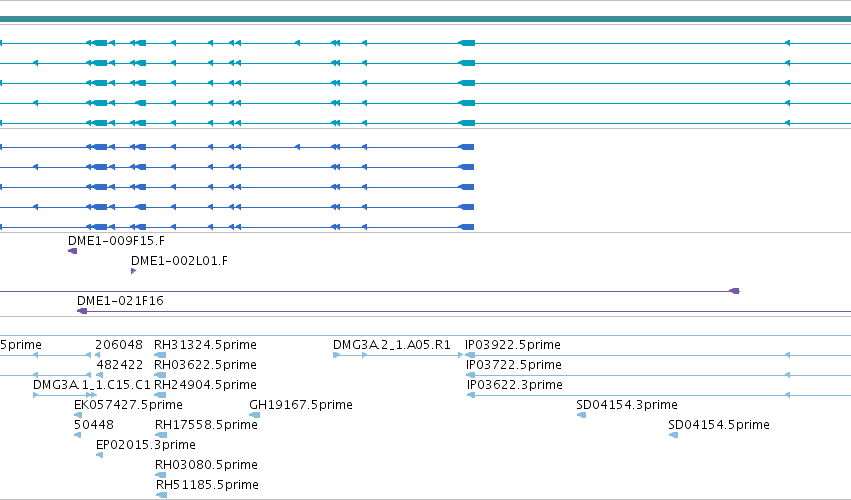This screenshot has width=851, height=500.
Task: Select the DME1-002L01.F label
Action: [179, 261]
